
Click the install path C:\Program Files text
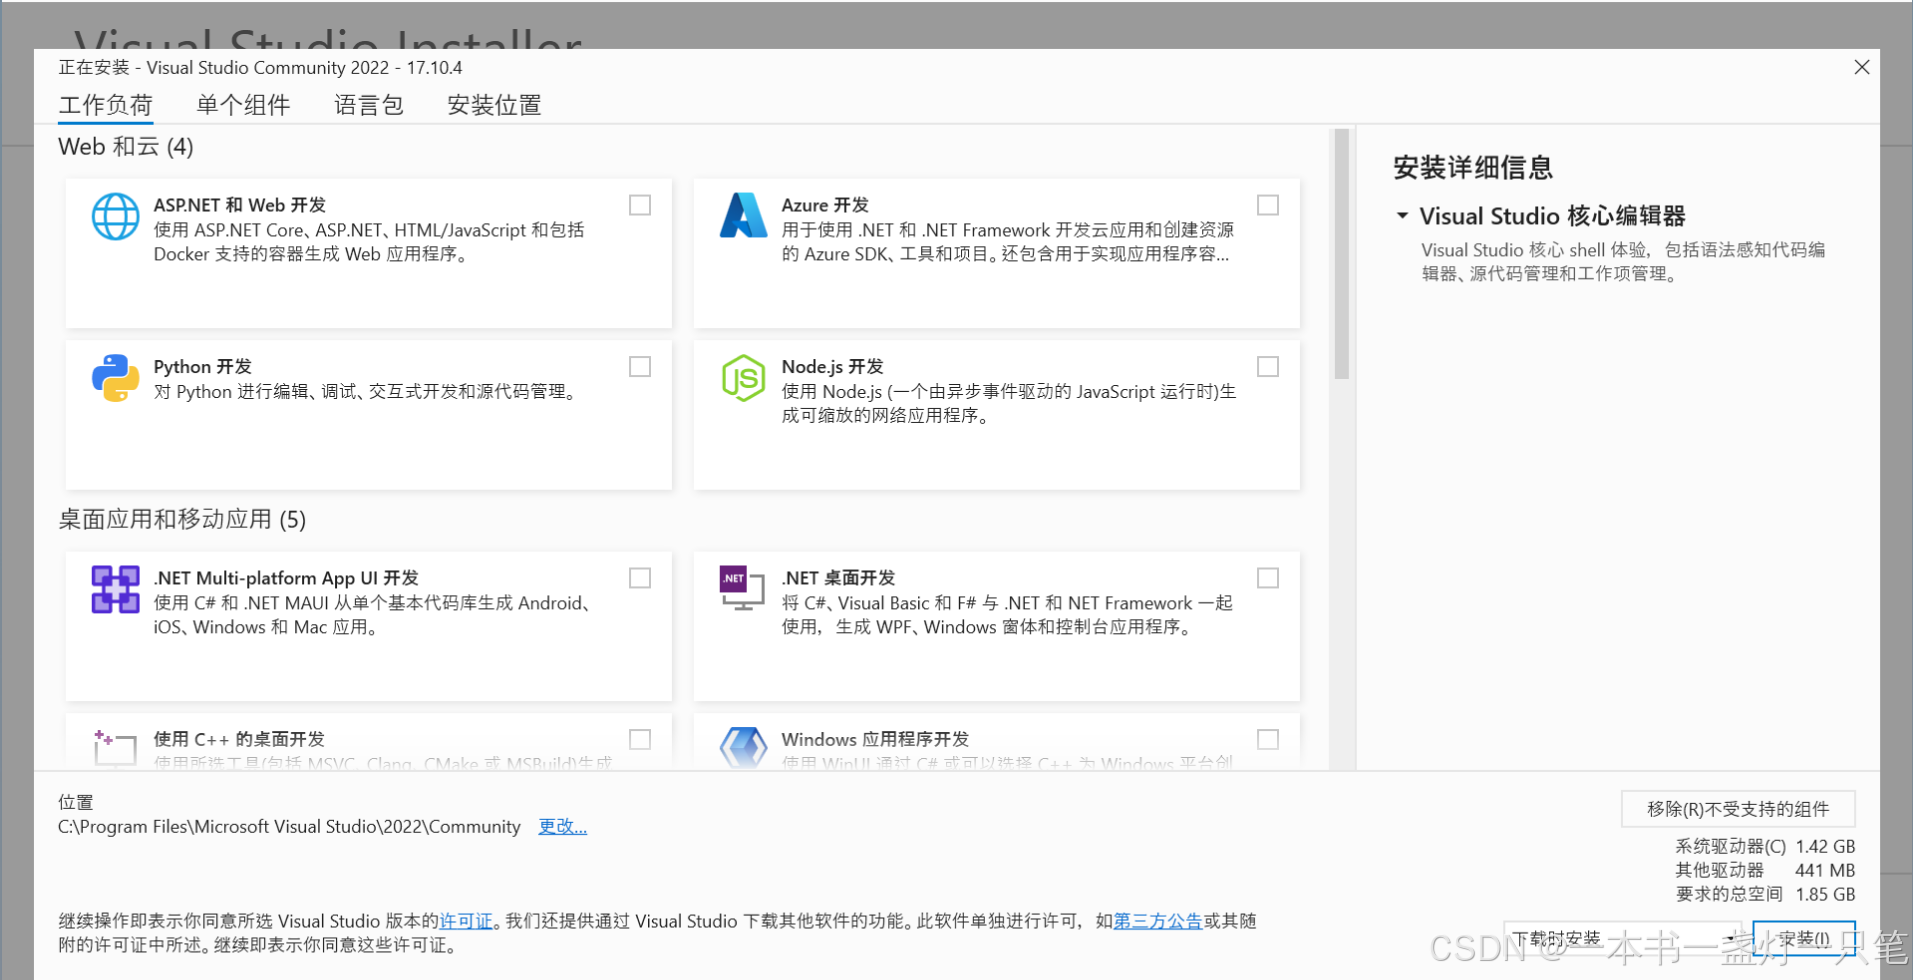[x=289, y=827]
